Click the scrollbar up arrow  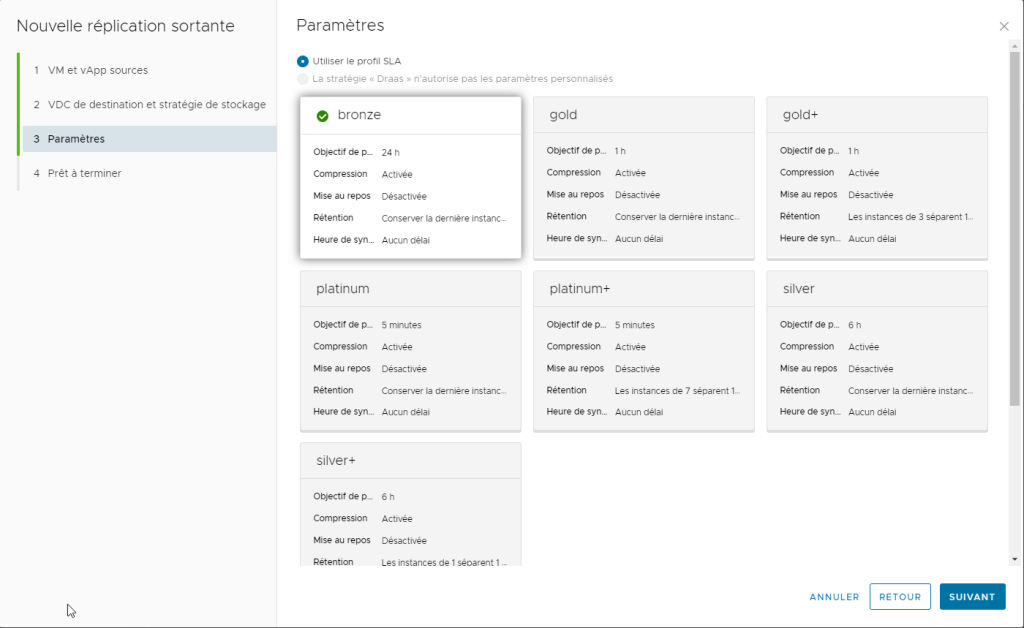[1014, 46]
